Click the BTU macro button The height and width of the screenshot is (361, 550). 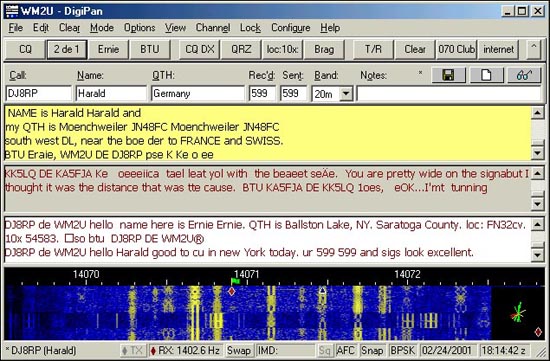point(150,49)
